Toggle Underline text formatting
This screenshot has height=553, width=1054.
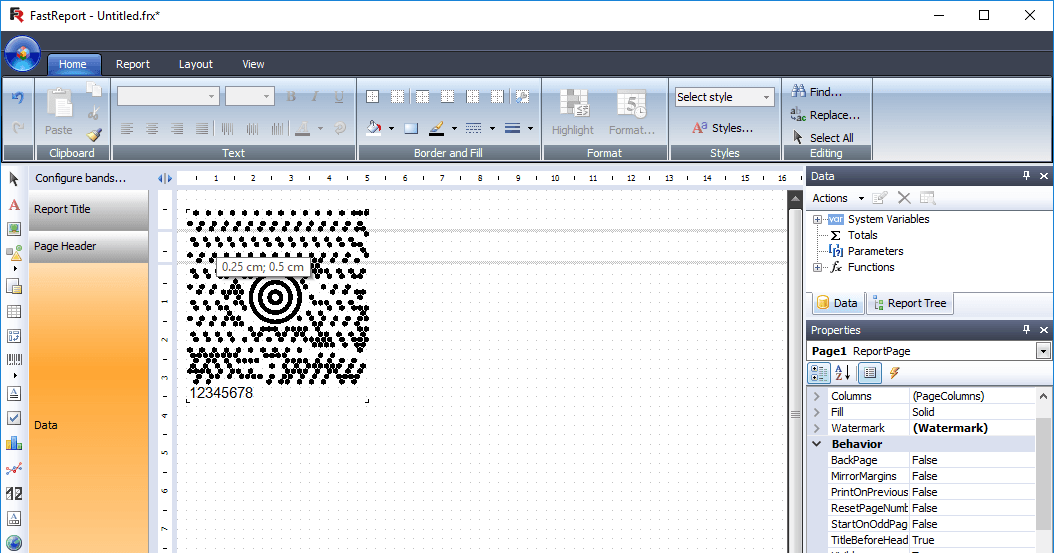click(339, 97)
